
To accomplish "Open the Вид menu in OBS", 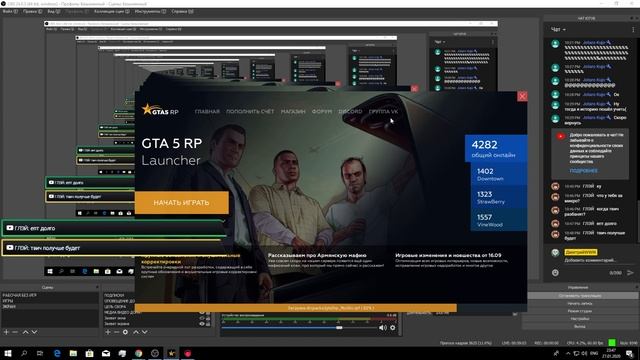I will [53, 11].
